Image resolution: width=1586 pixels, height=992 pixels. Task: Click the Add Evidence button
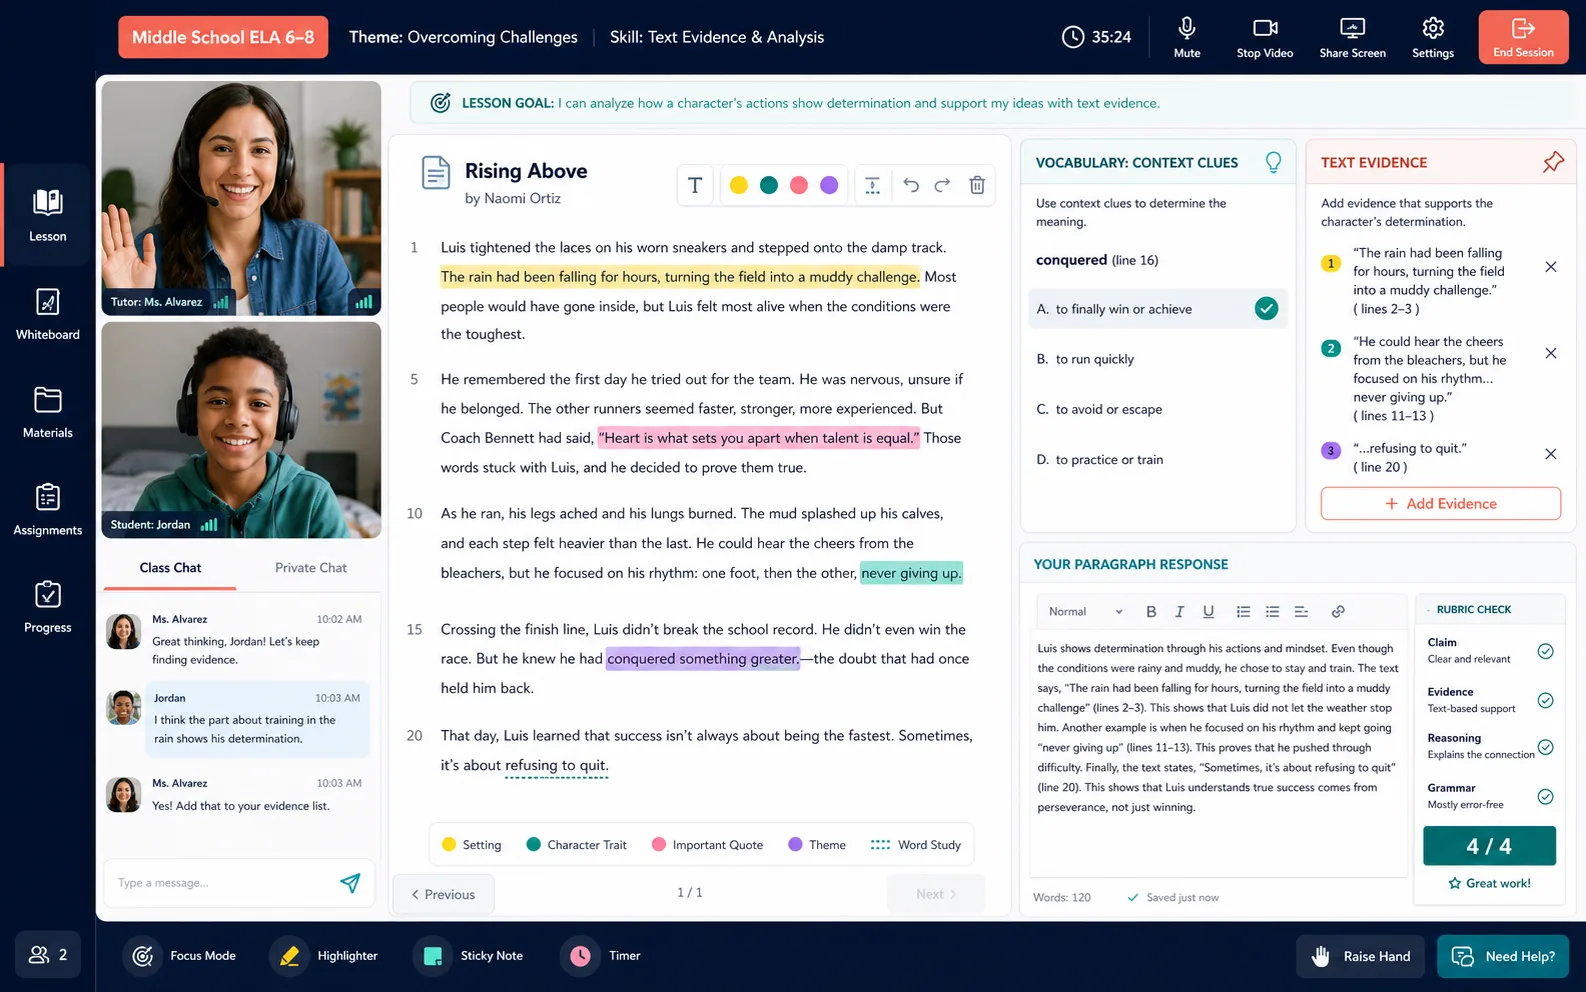tap(1440, 503)
